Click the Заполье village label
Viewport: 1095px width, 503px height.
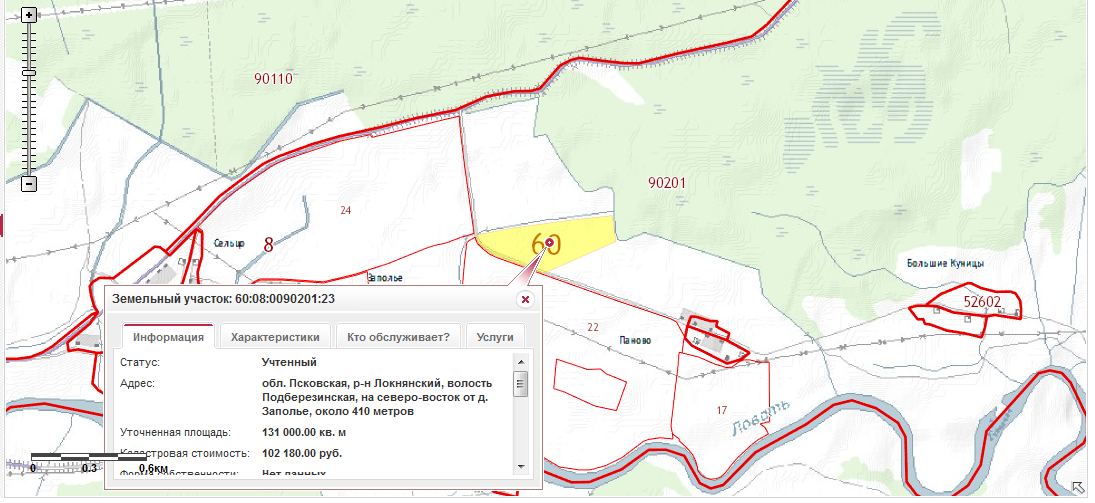[x=385, y=278]
